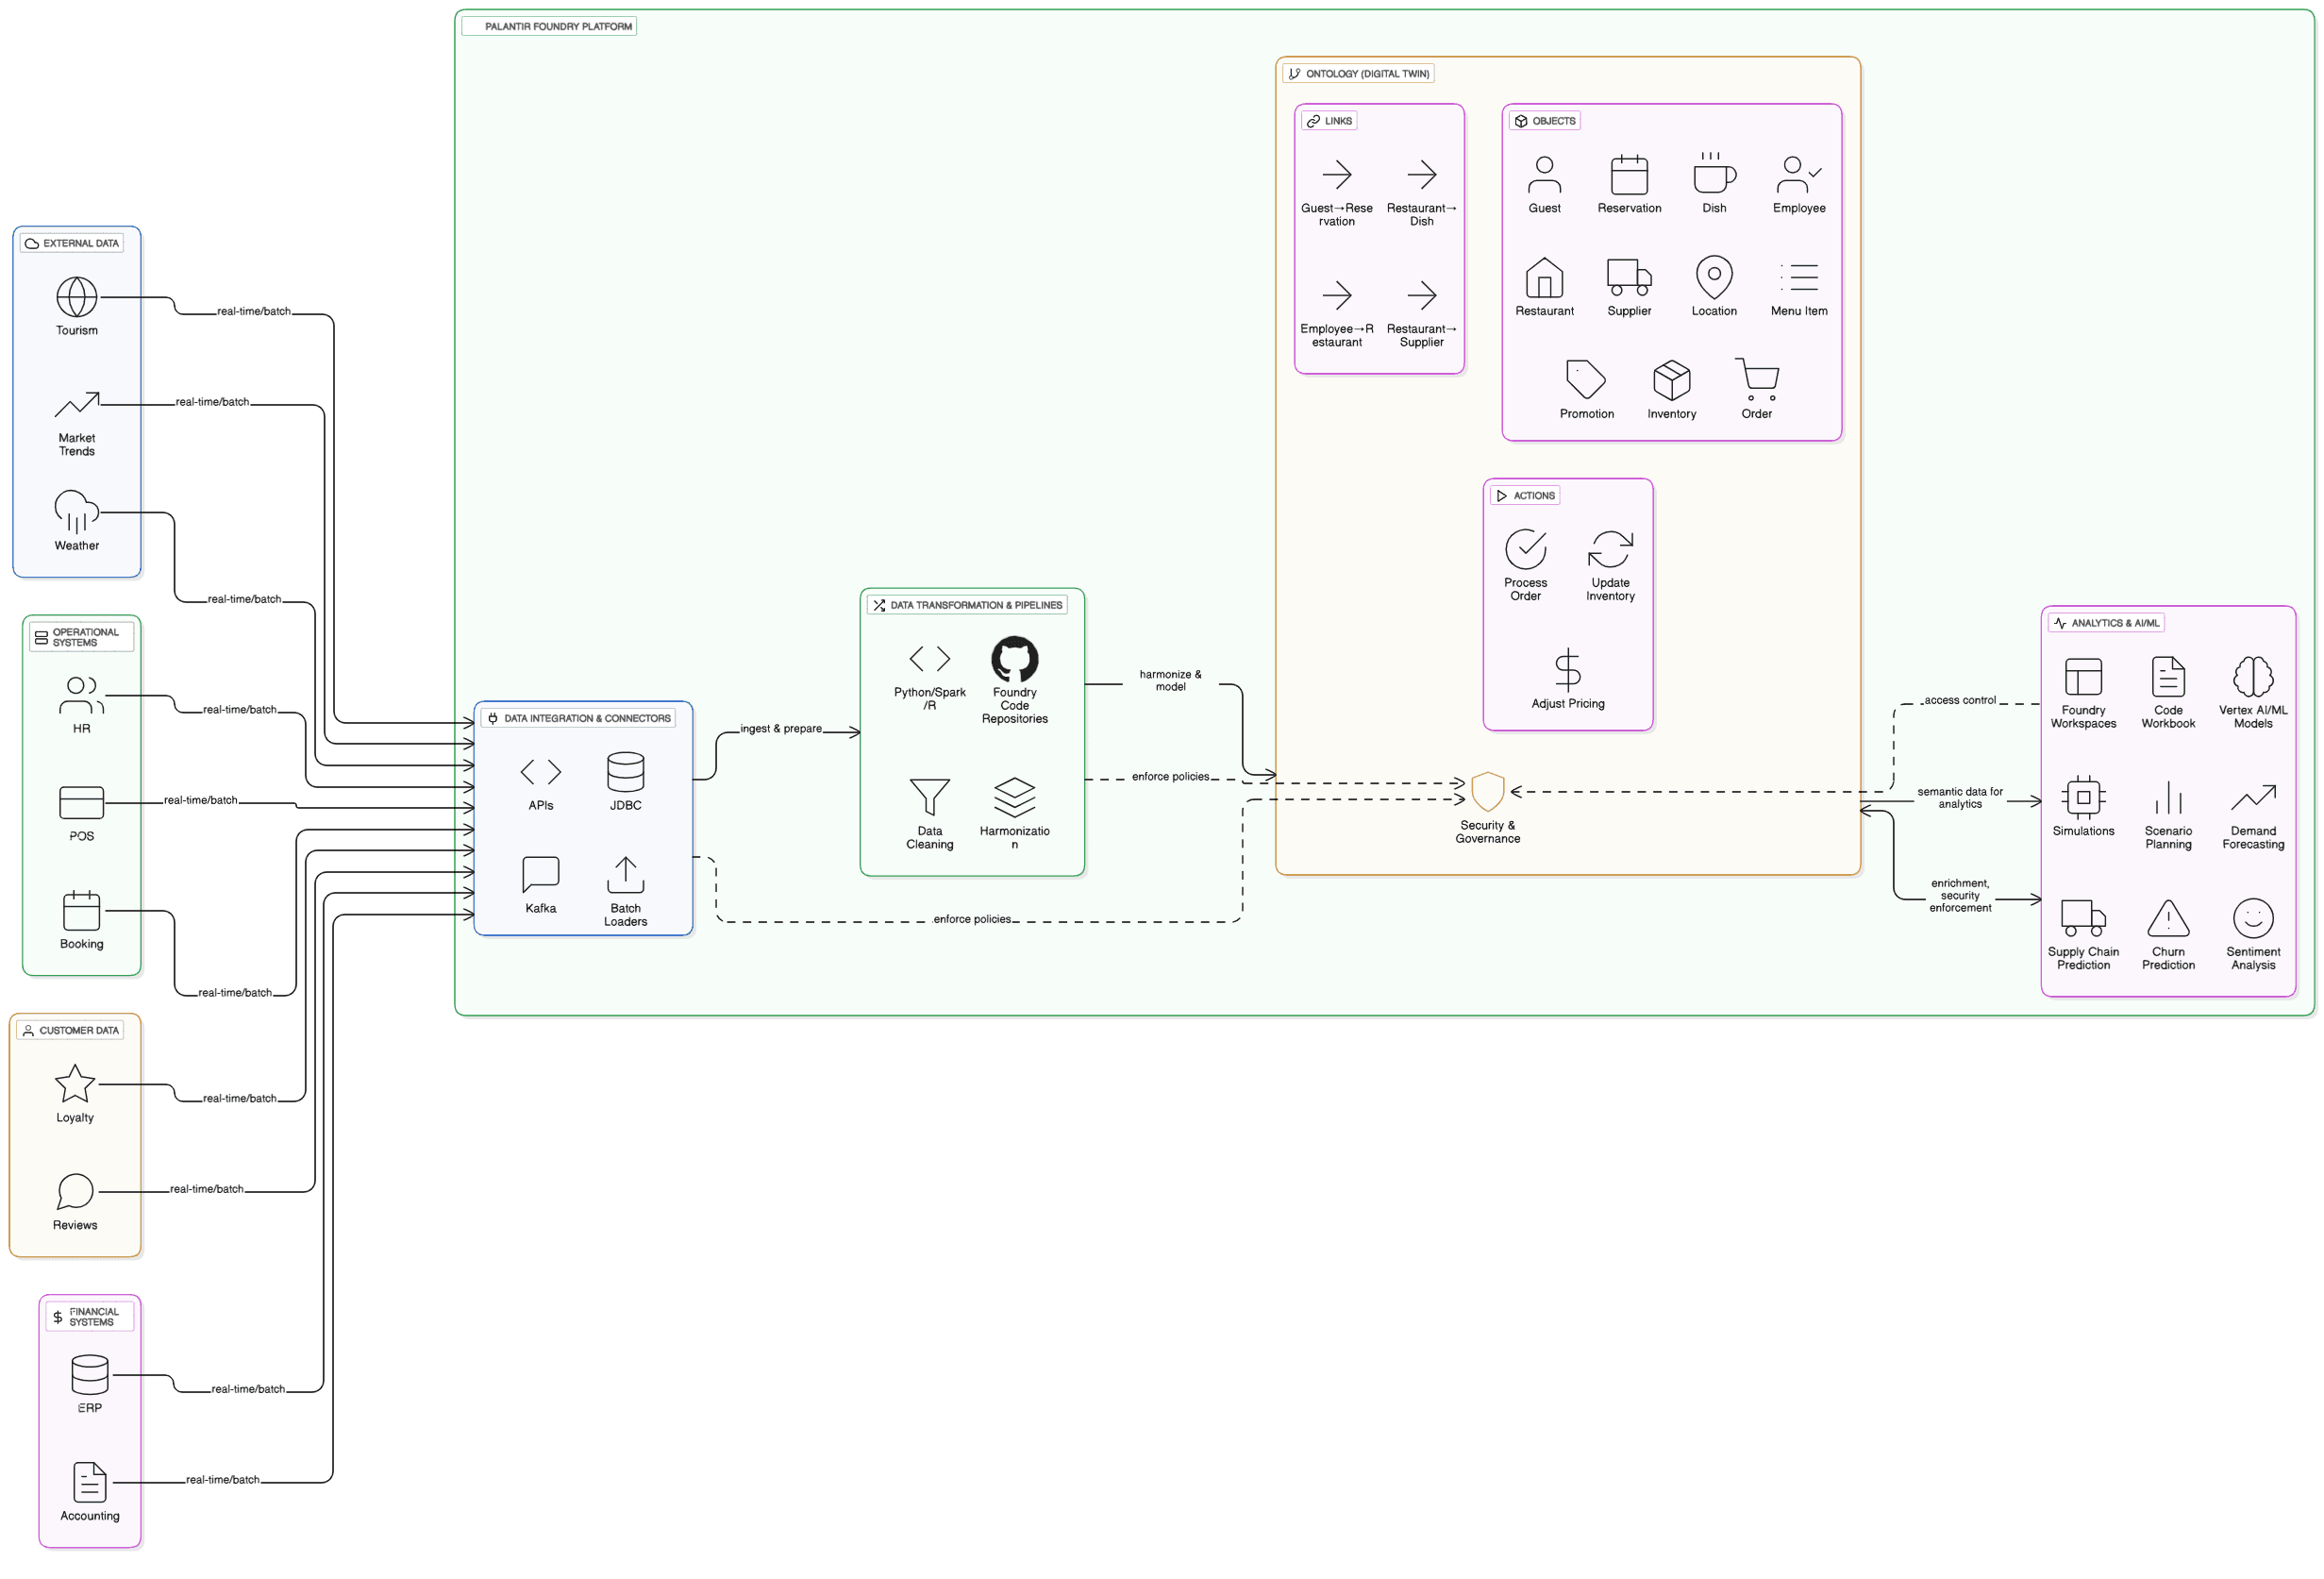Click the Palantir Foundry Platform title label
The height and width of the screenshot is (1579, 2324).
(x=557, y=27)
